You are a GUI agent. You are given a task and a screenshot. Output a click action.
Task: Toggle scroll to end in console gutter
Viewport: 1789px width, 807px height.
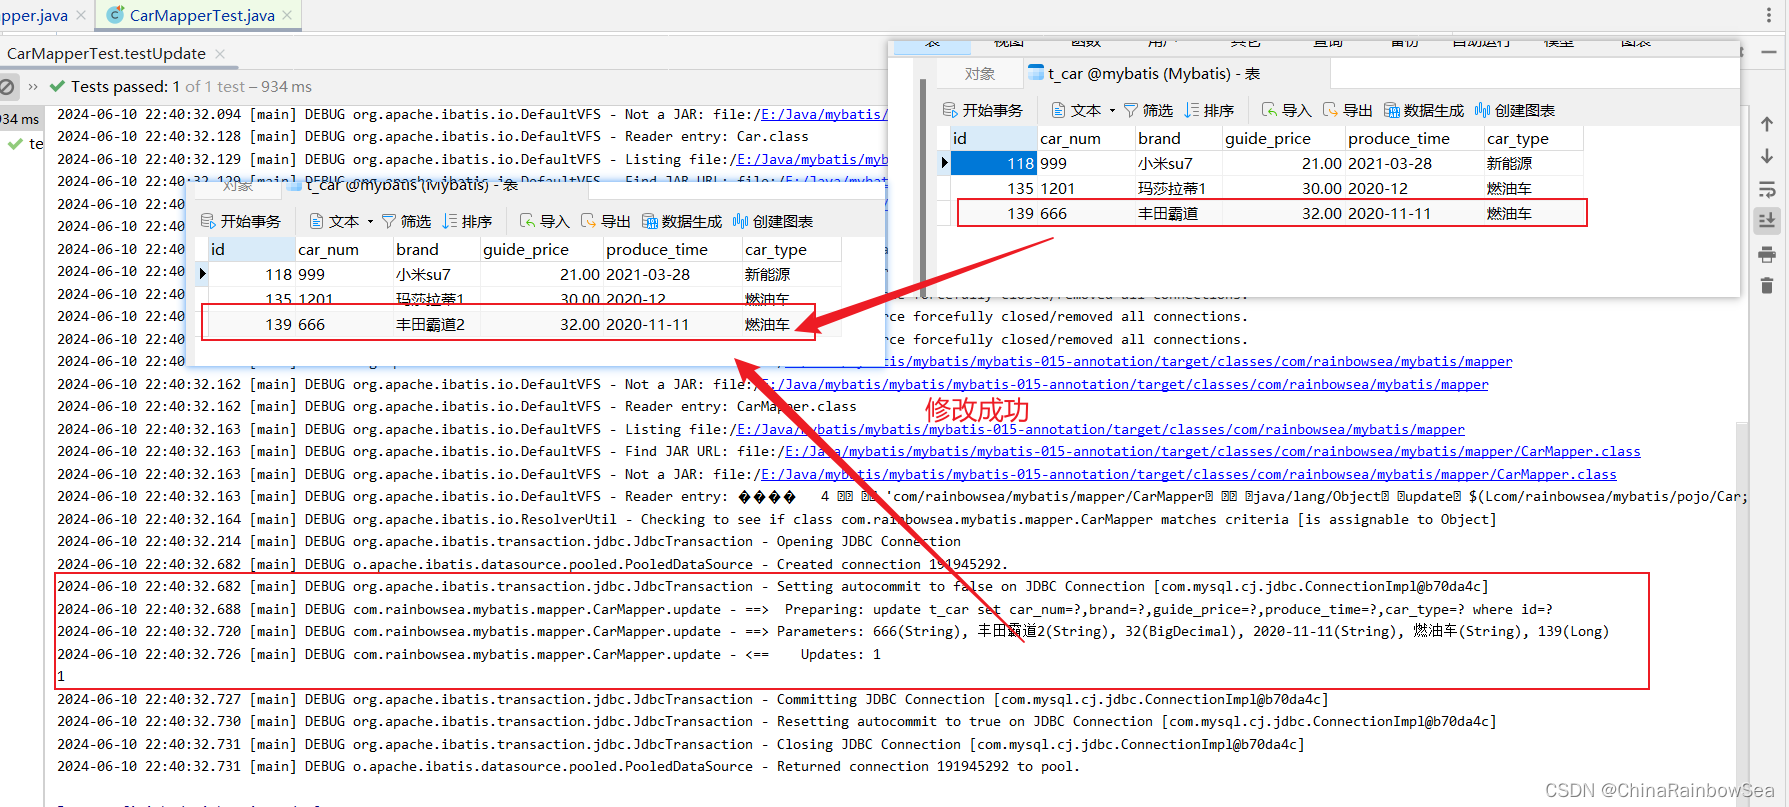click(1767, 221)
